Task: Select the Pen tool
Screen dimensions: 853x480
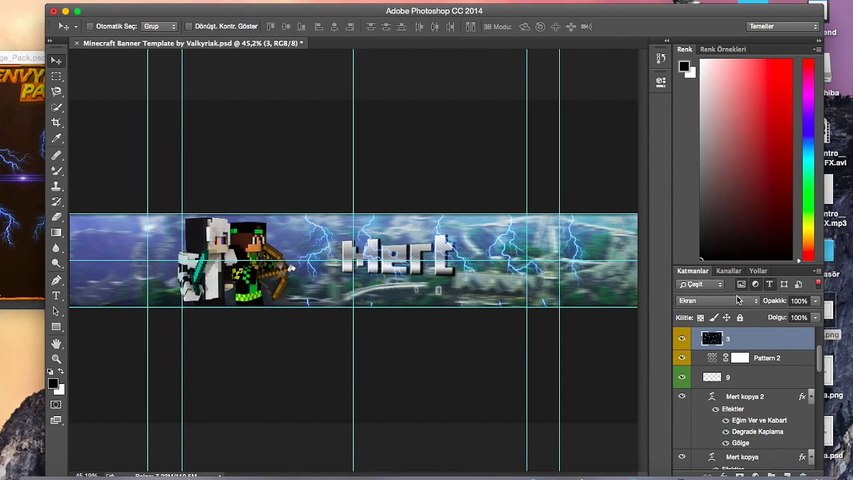Action: tap(56, 280)
